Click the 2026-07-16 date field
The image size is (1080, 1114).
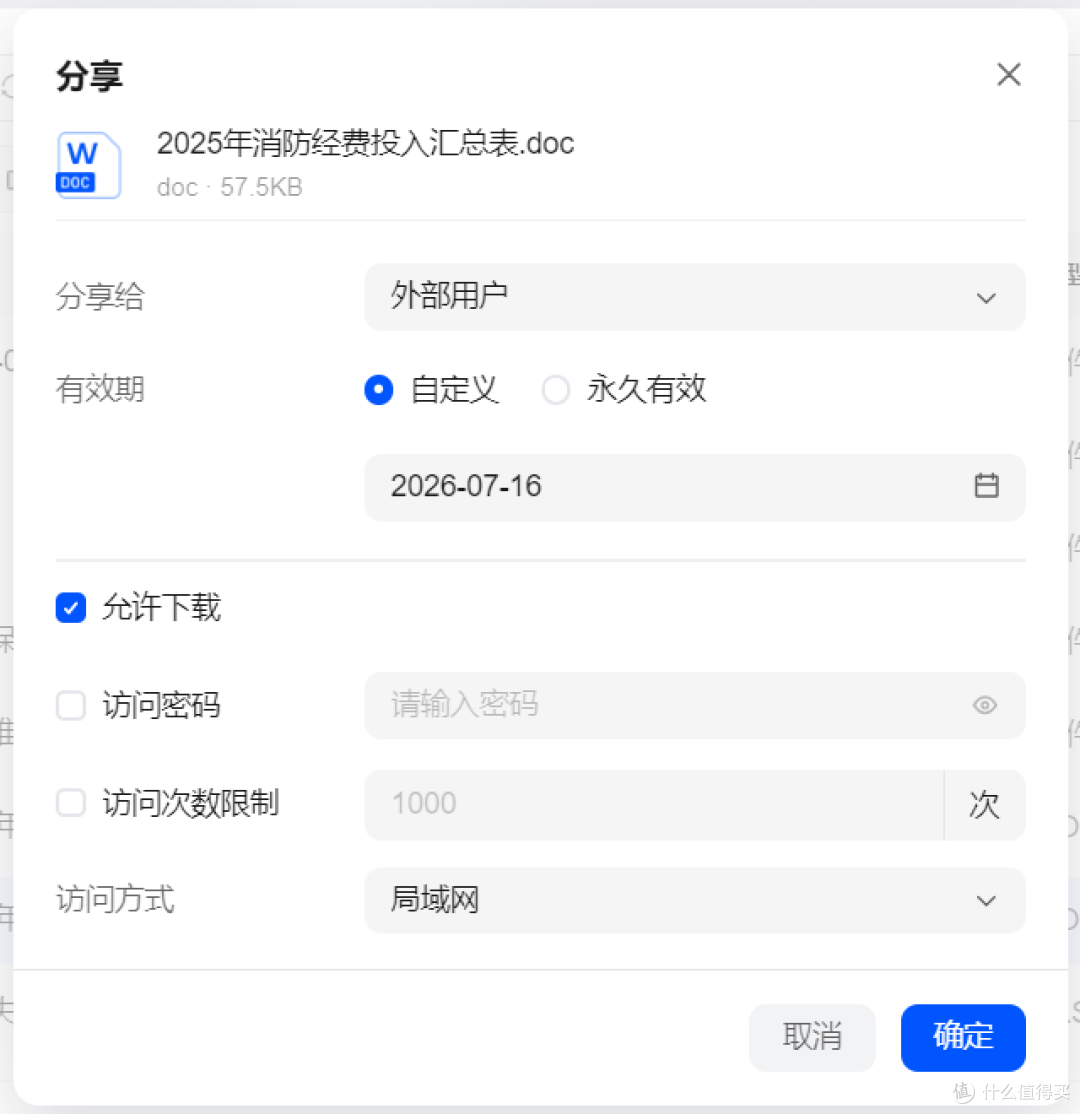click(694, 487)
